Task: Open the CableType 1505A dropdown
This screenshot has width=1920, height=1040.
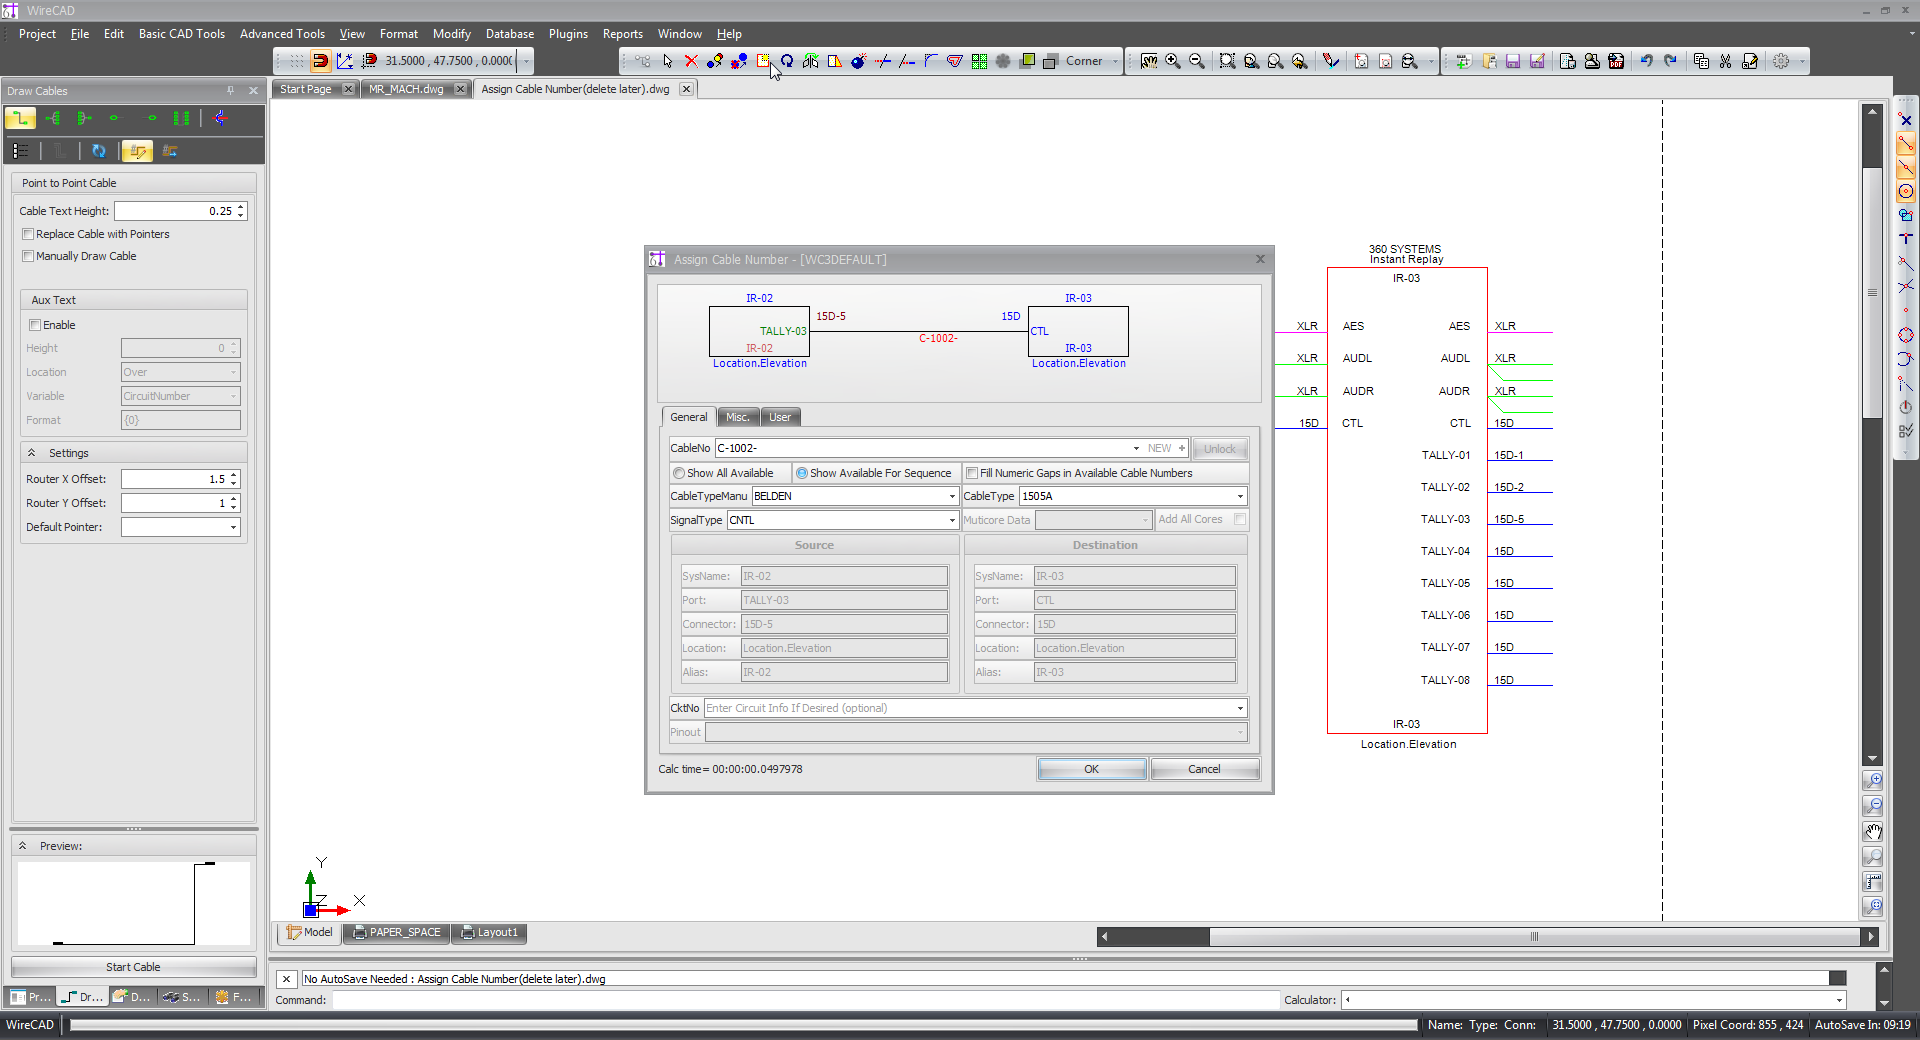Action: (1240, 496)
